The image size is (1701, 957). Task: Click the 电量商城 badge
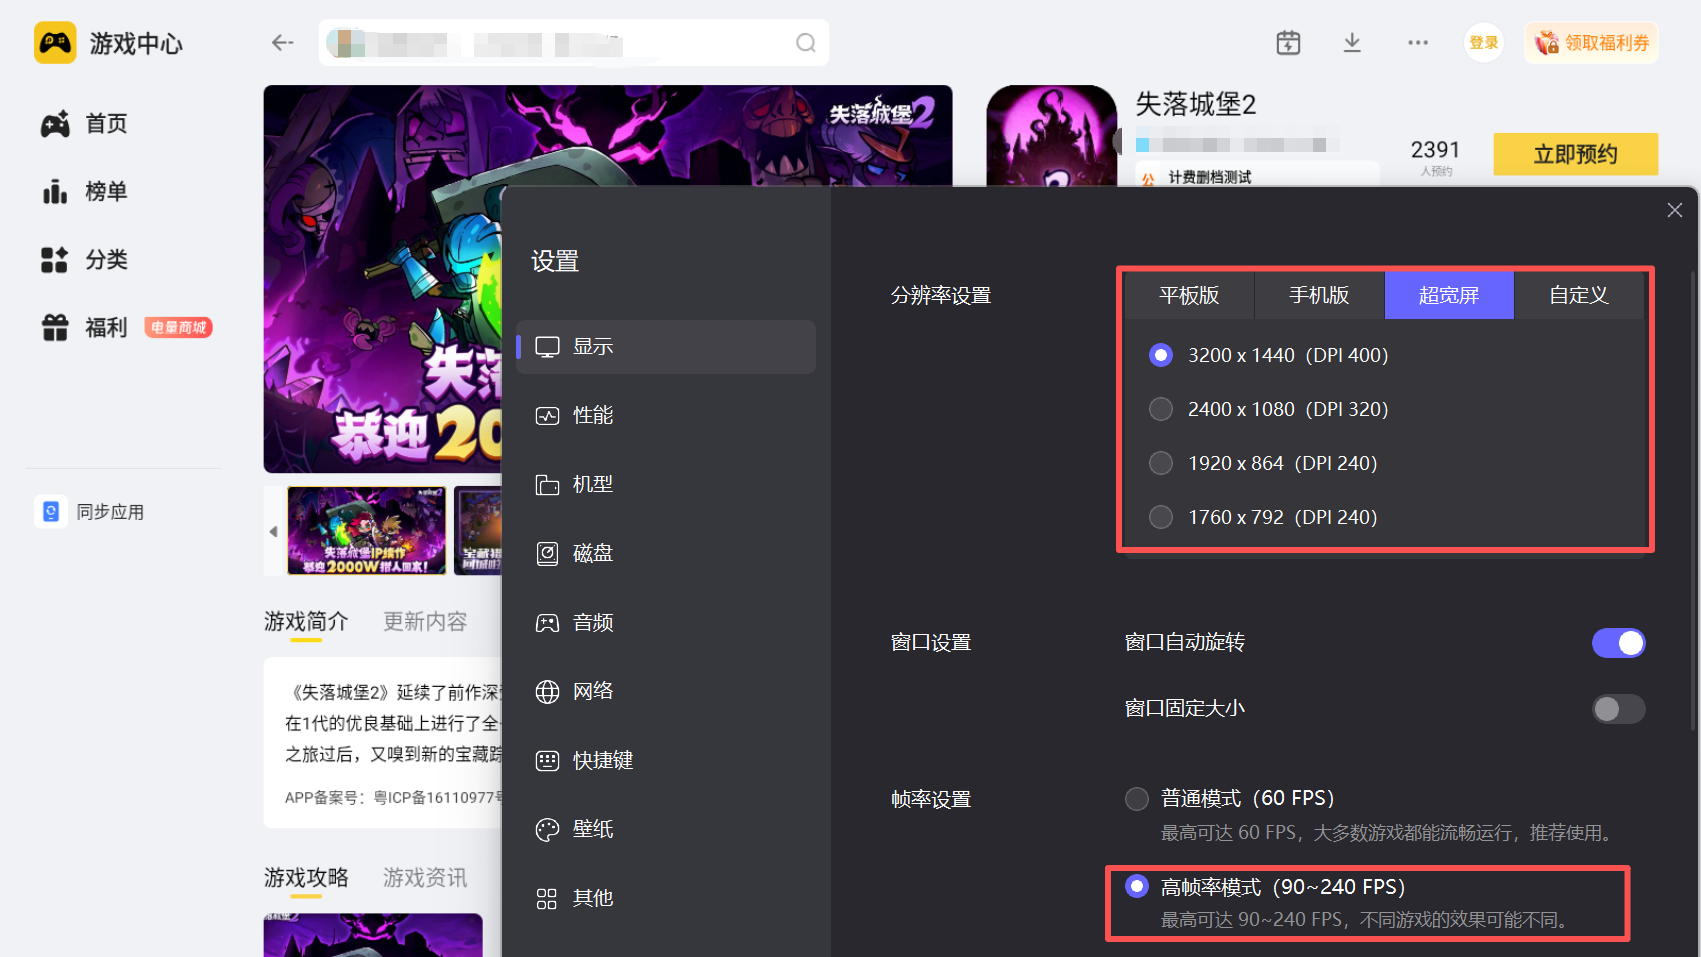tap(178, 328)
